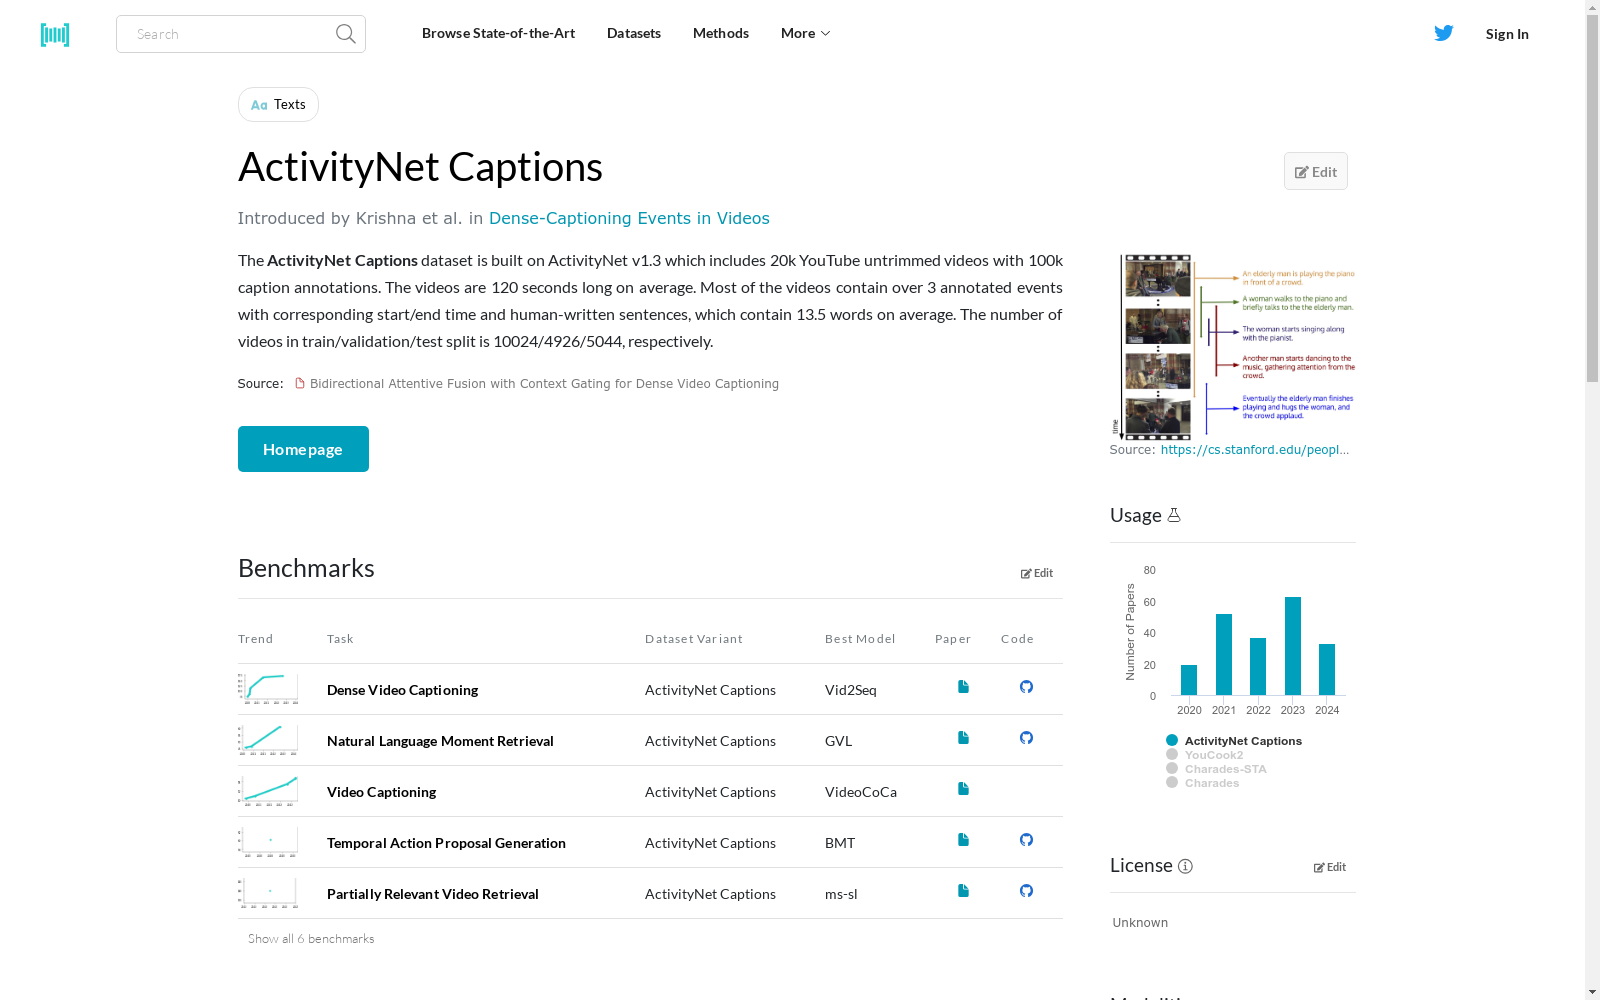Screen dimensions: 1600x1000
Task: Open Browse State-of-the-Art menu item
Action: [x=498, y=33]
